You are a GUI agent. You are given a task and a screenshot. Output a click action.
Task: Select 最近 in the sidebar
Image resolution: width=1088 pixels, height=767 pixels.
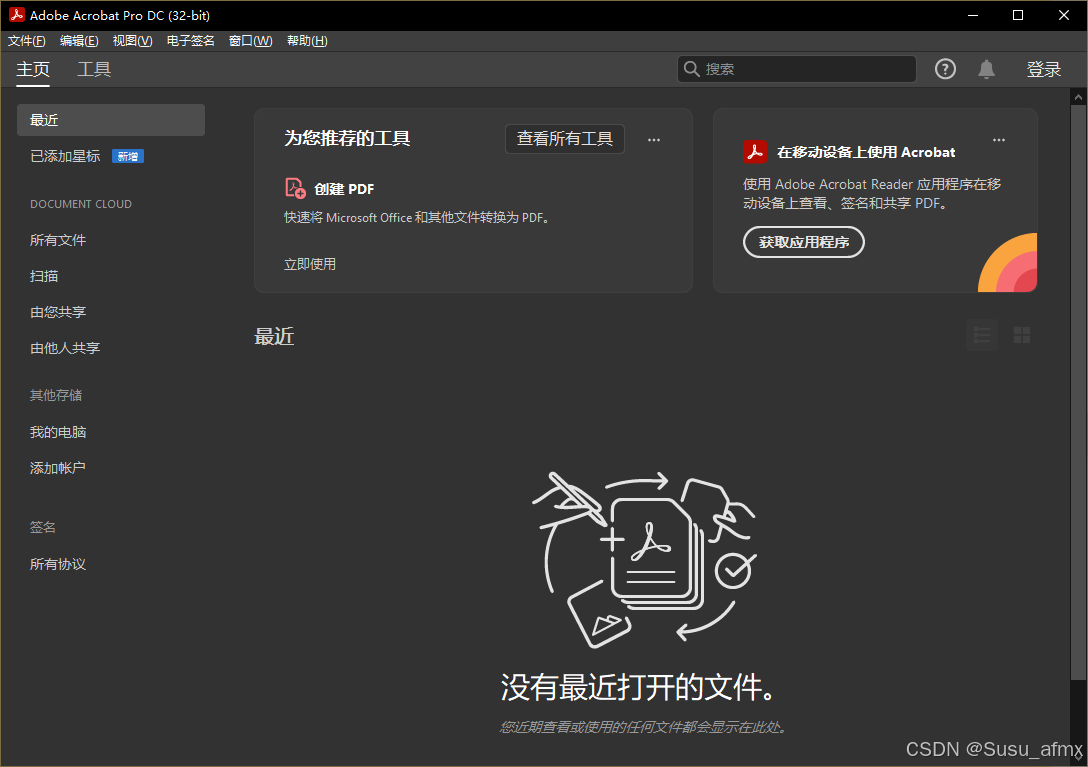111,120
